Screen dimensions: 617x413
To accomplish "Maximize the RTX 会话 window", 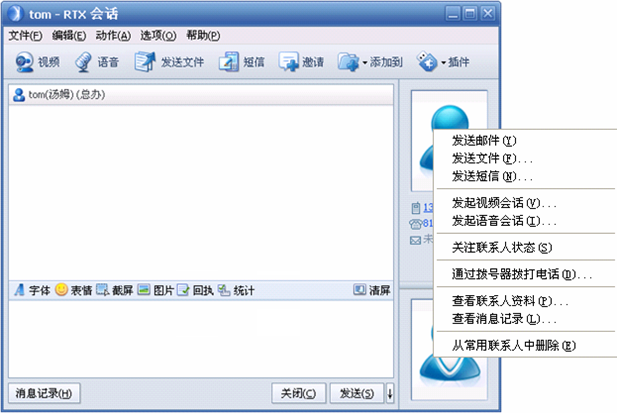I will coord(470,14).
